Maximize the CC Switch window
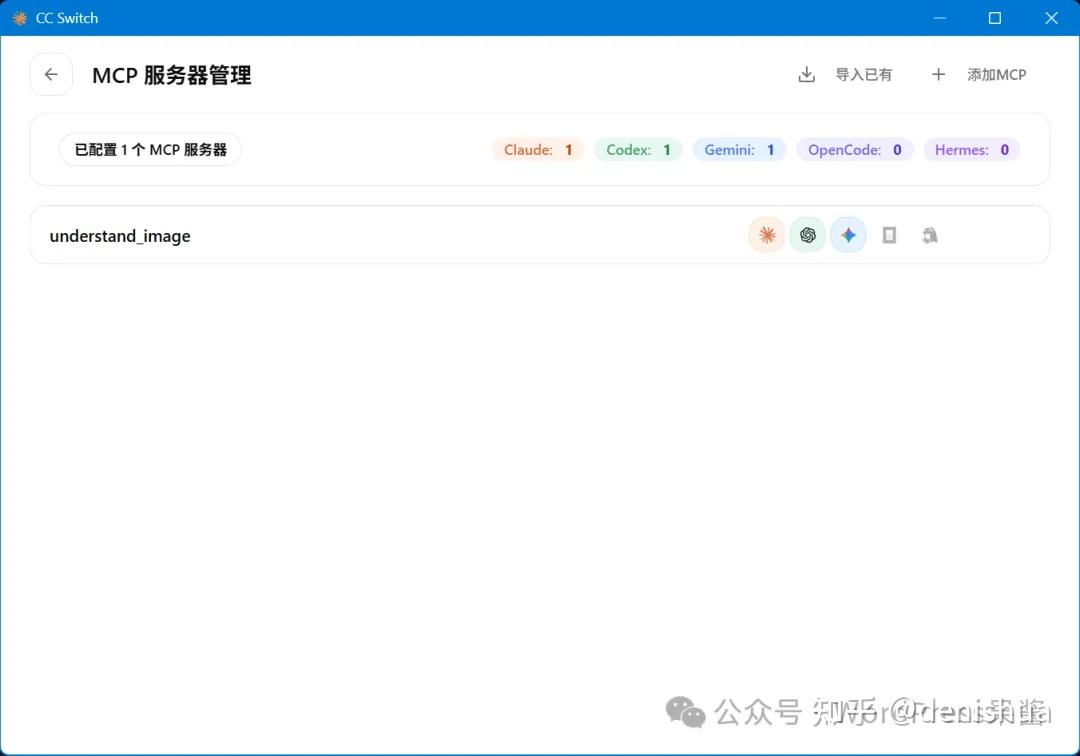Screen dimensions: 1080x756 [995, 18]
